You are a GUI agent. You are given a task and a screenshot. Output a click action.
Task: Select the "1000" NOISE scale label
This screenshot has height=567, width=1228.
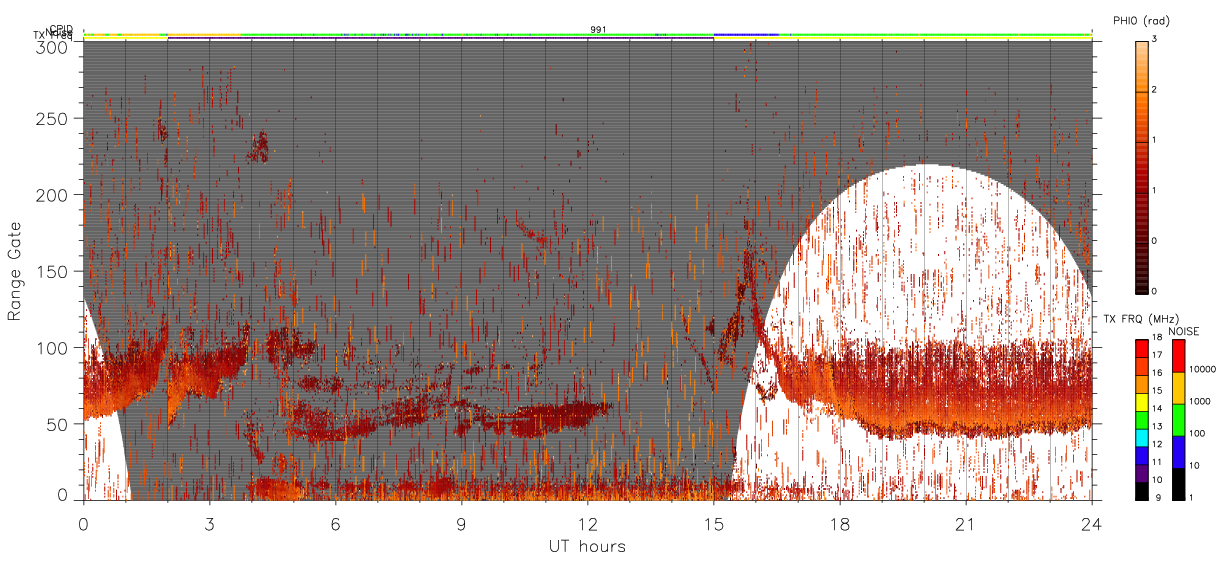coord(1198,400)
